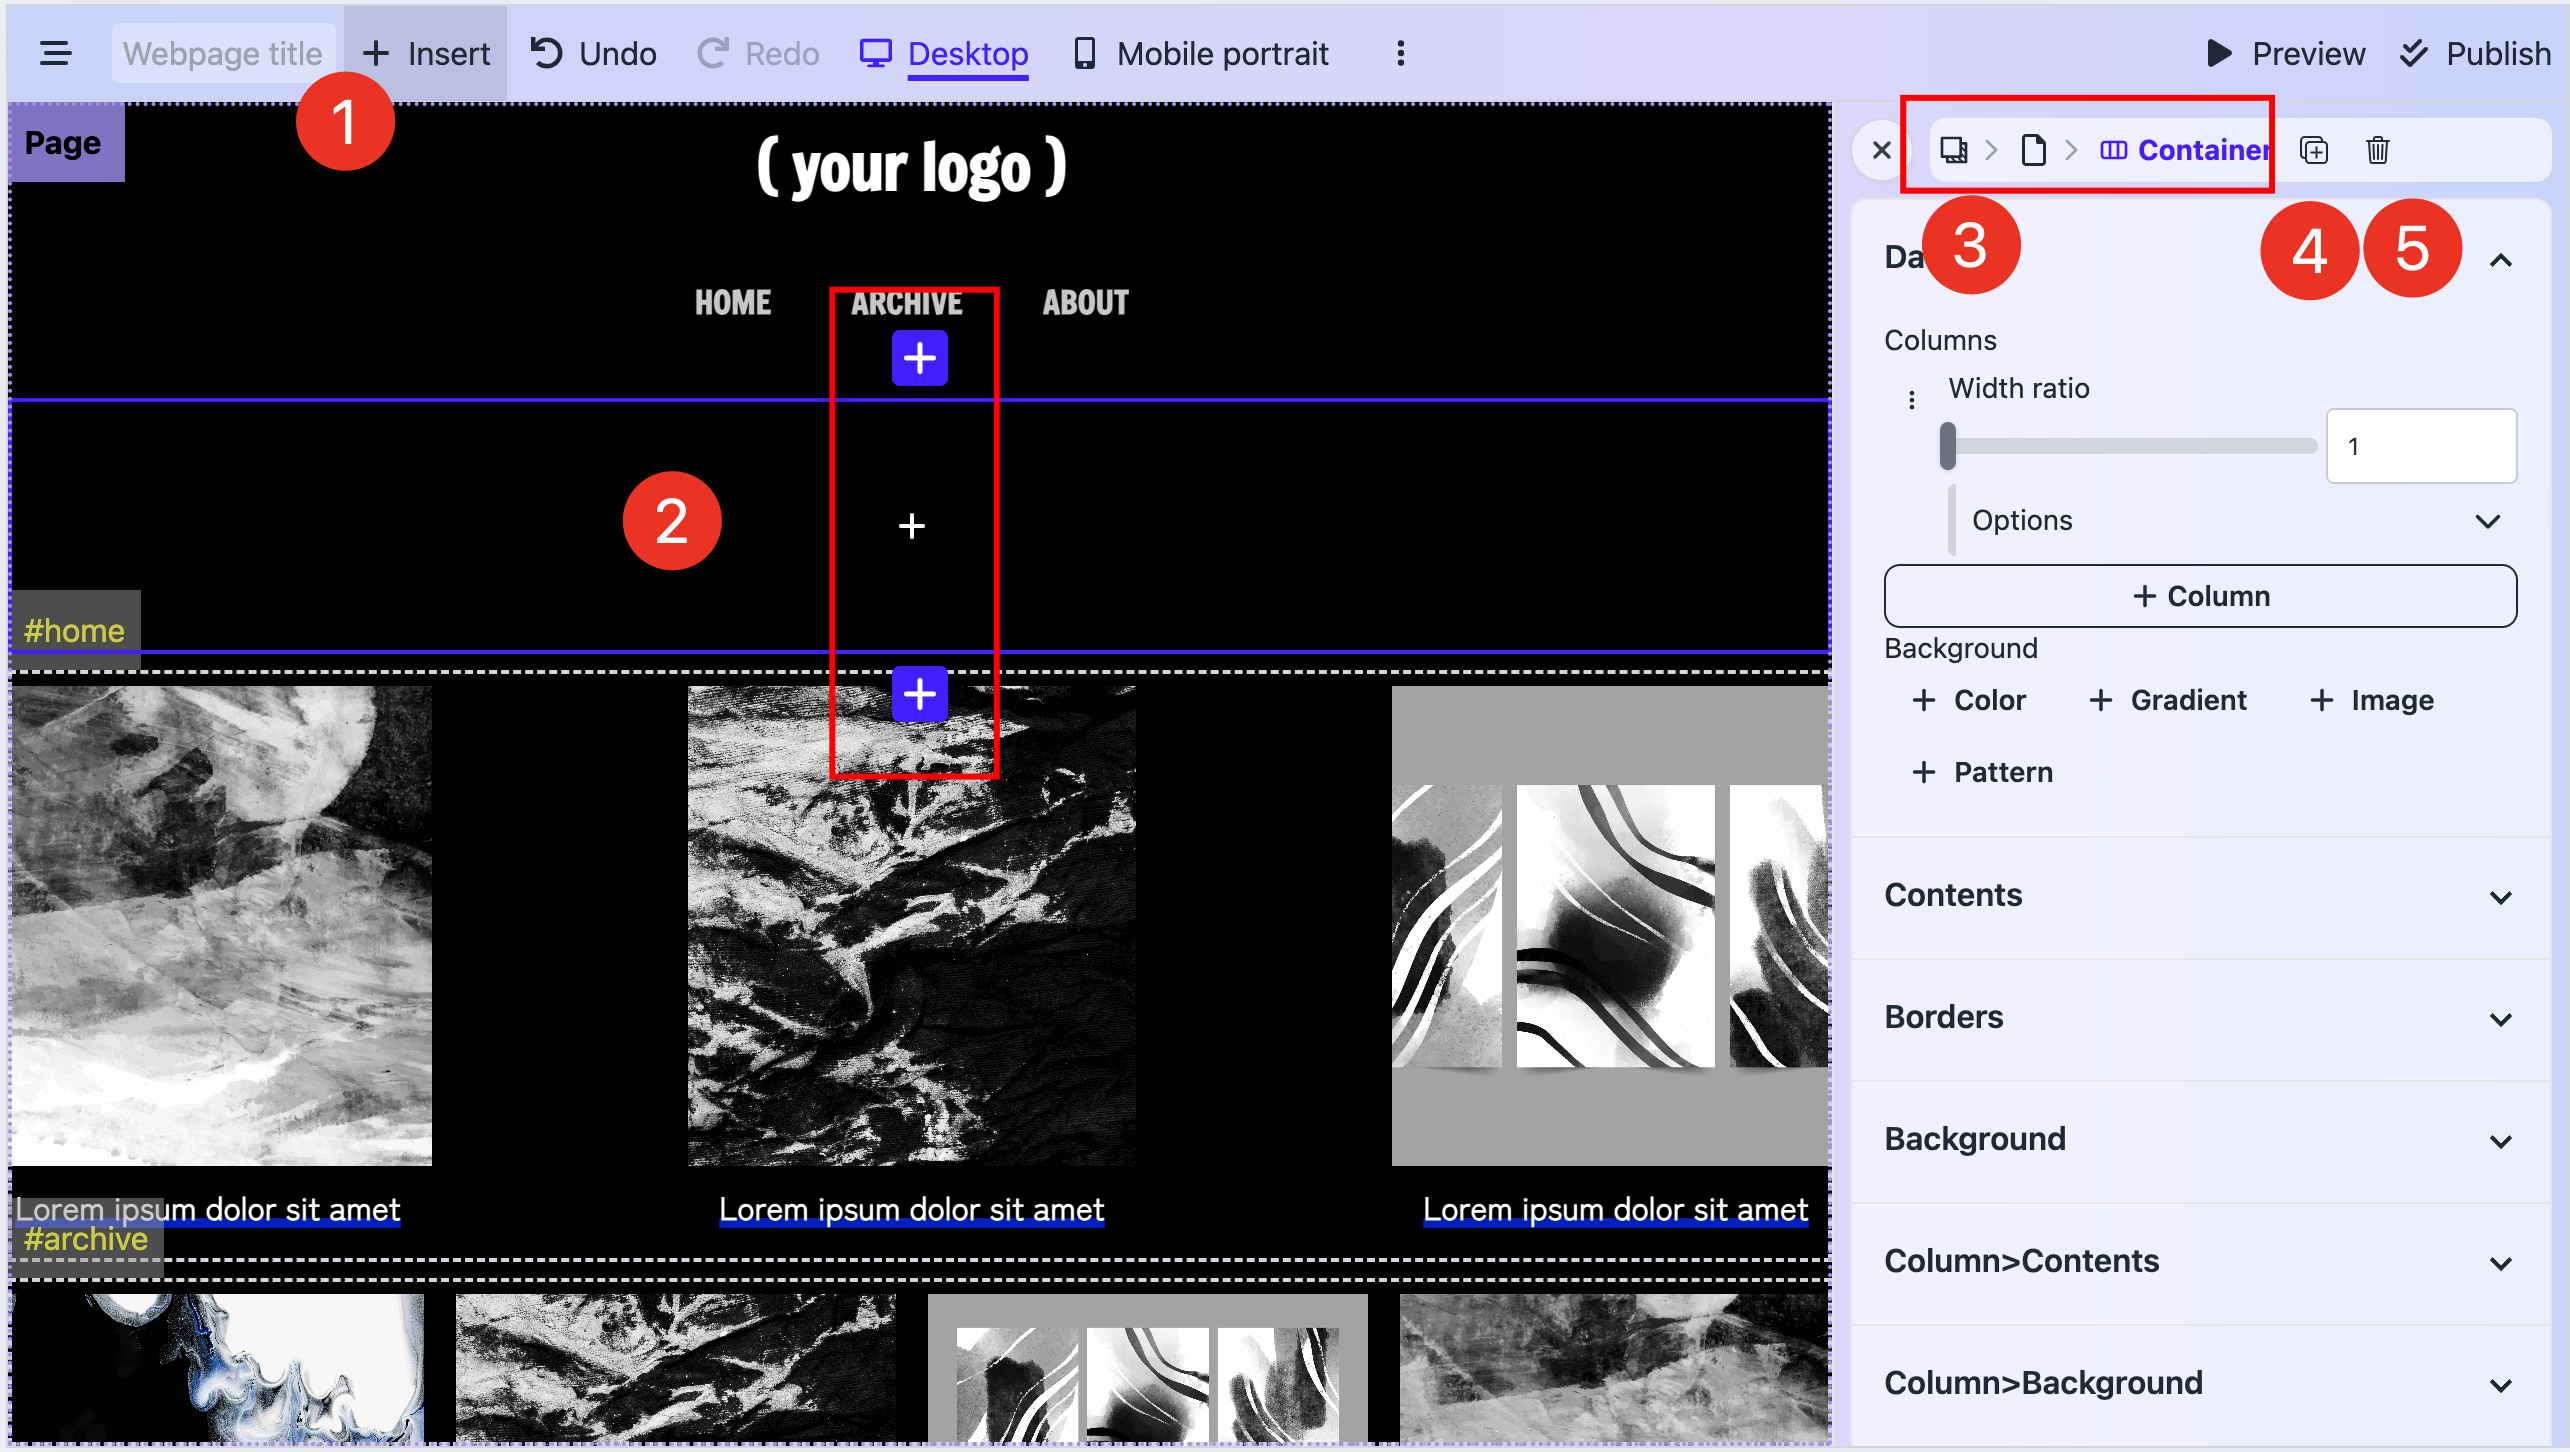
Task: Open the Insert menu
Action: [426, 53]
